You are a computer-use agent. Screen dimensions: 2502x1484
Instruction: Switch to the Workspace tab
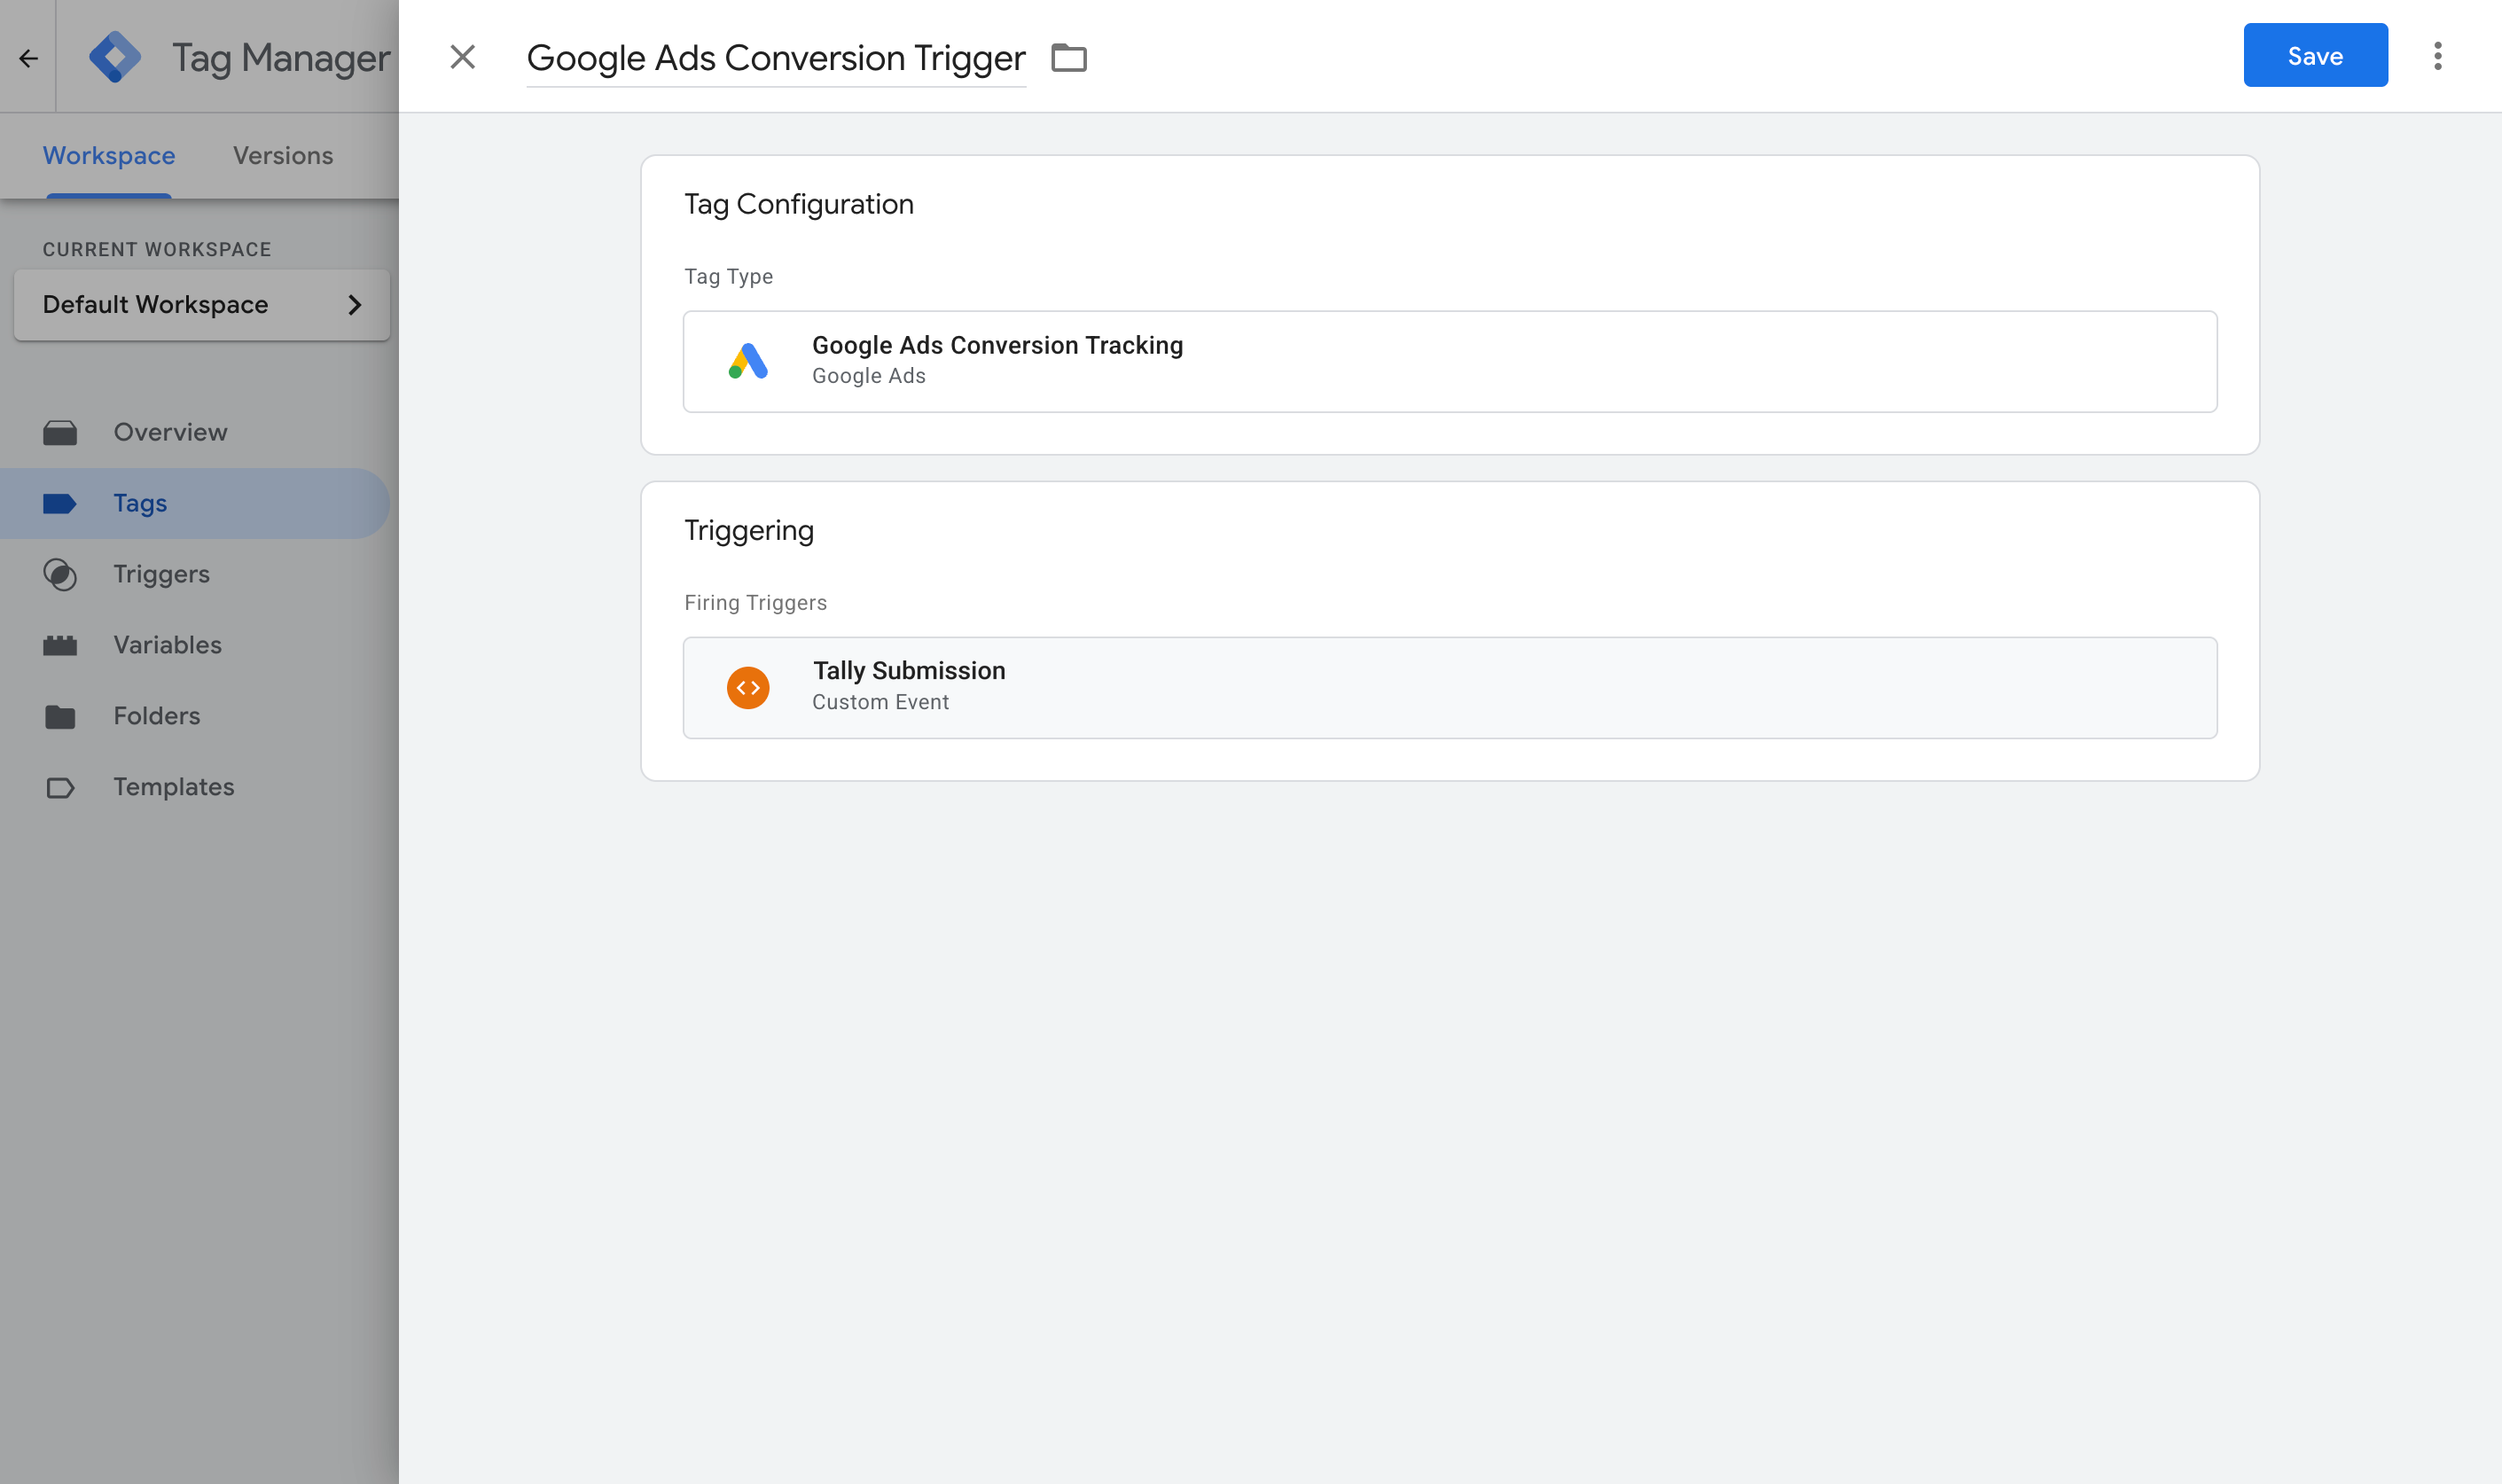[109, 156]
